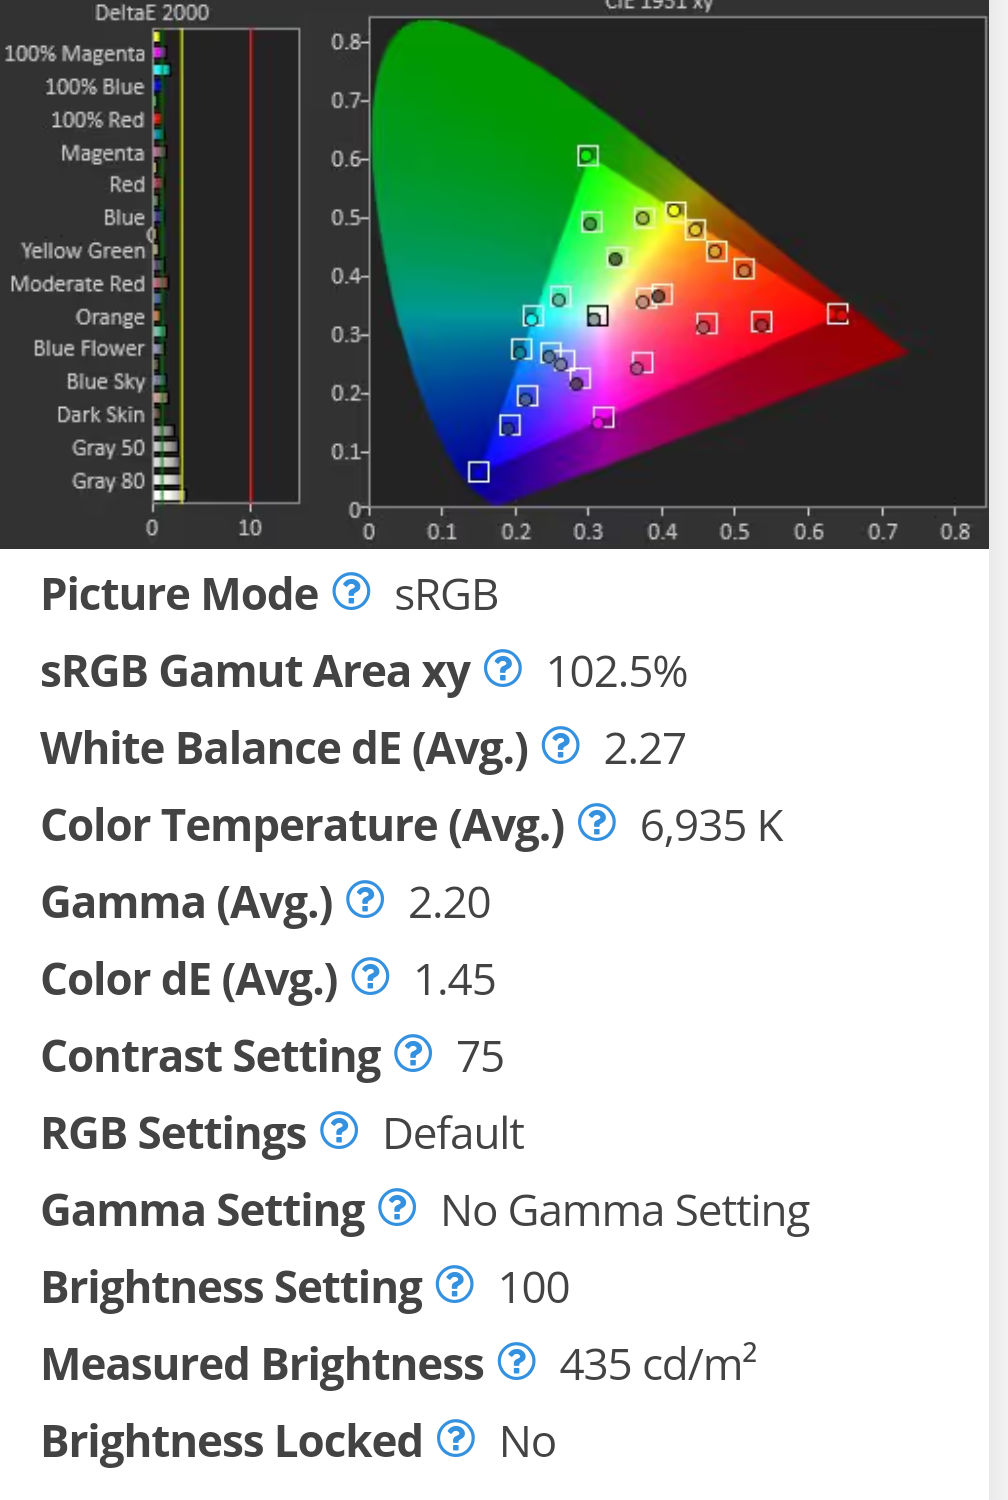Click the 6,935 K color temperature value
The image size is (1008, 1500).
712,826
